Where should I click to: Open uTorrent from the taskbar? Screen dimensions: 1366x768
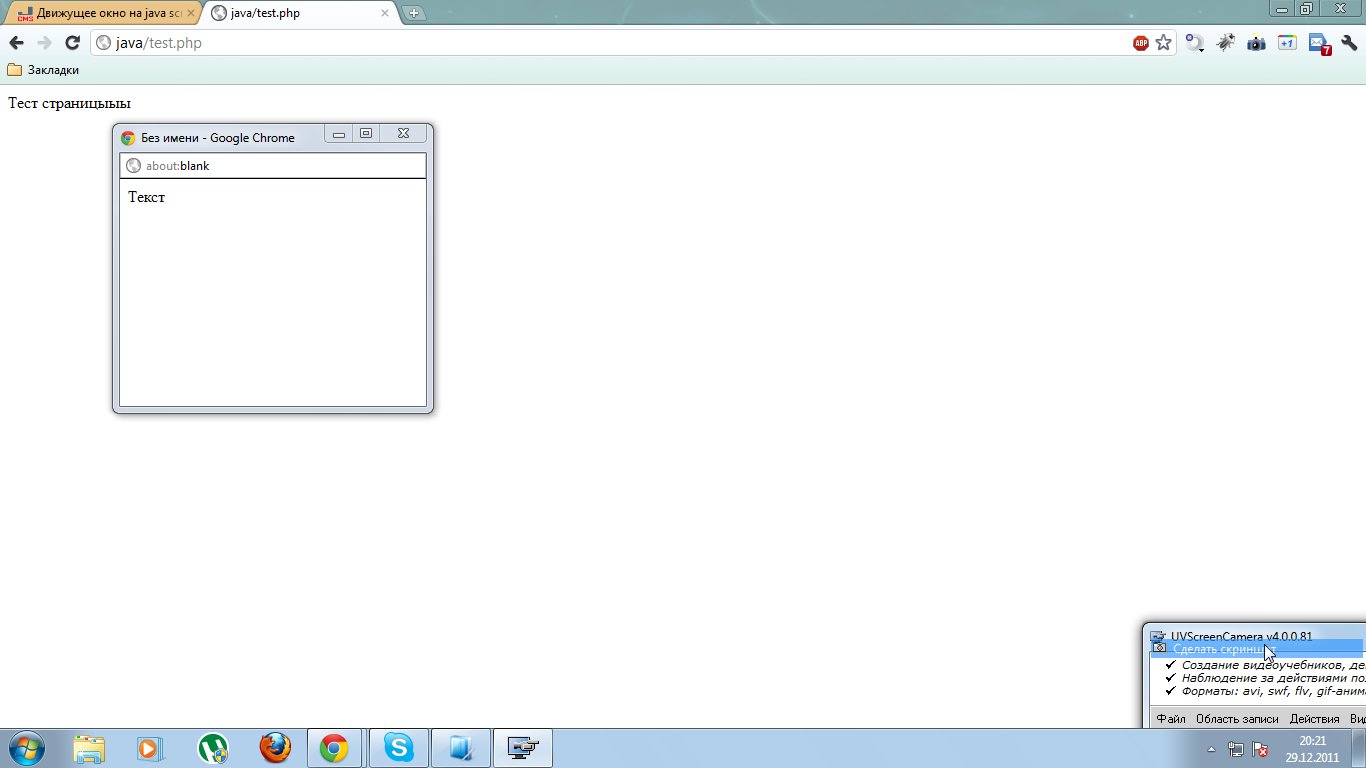click(x=212, y=748)
